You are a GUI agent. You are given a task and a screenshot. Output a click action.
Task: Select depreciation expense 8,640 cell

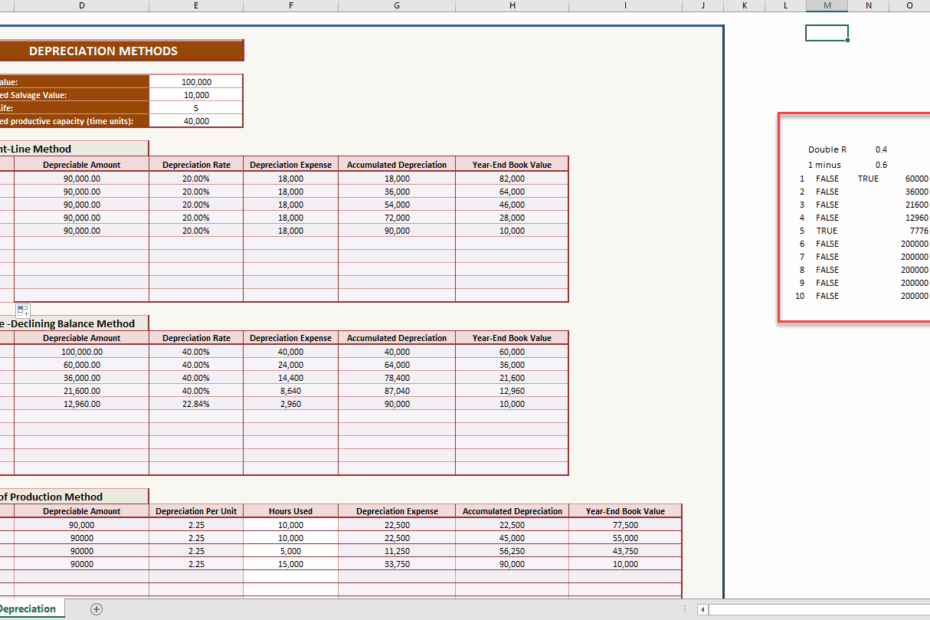tap(291, 391)
